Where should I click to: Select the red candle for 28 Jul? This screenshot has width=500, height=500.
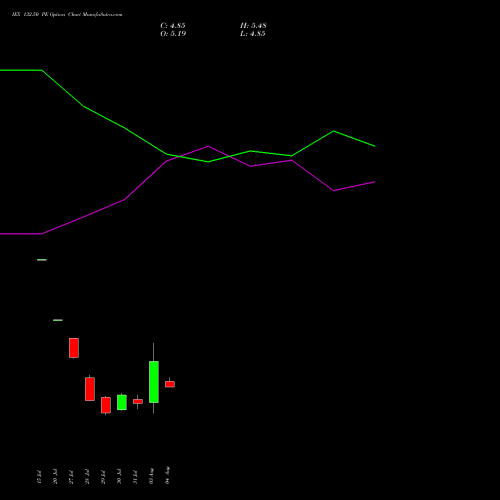(90, 389)
